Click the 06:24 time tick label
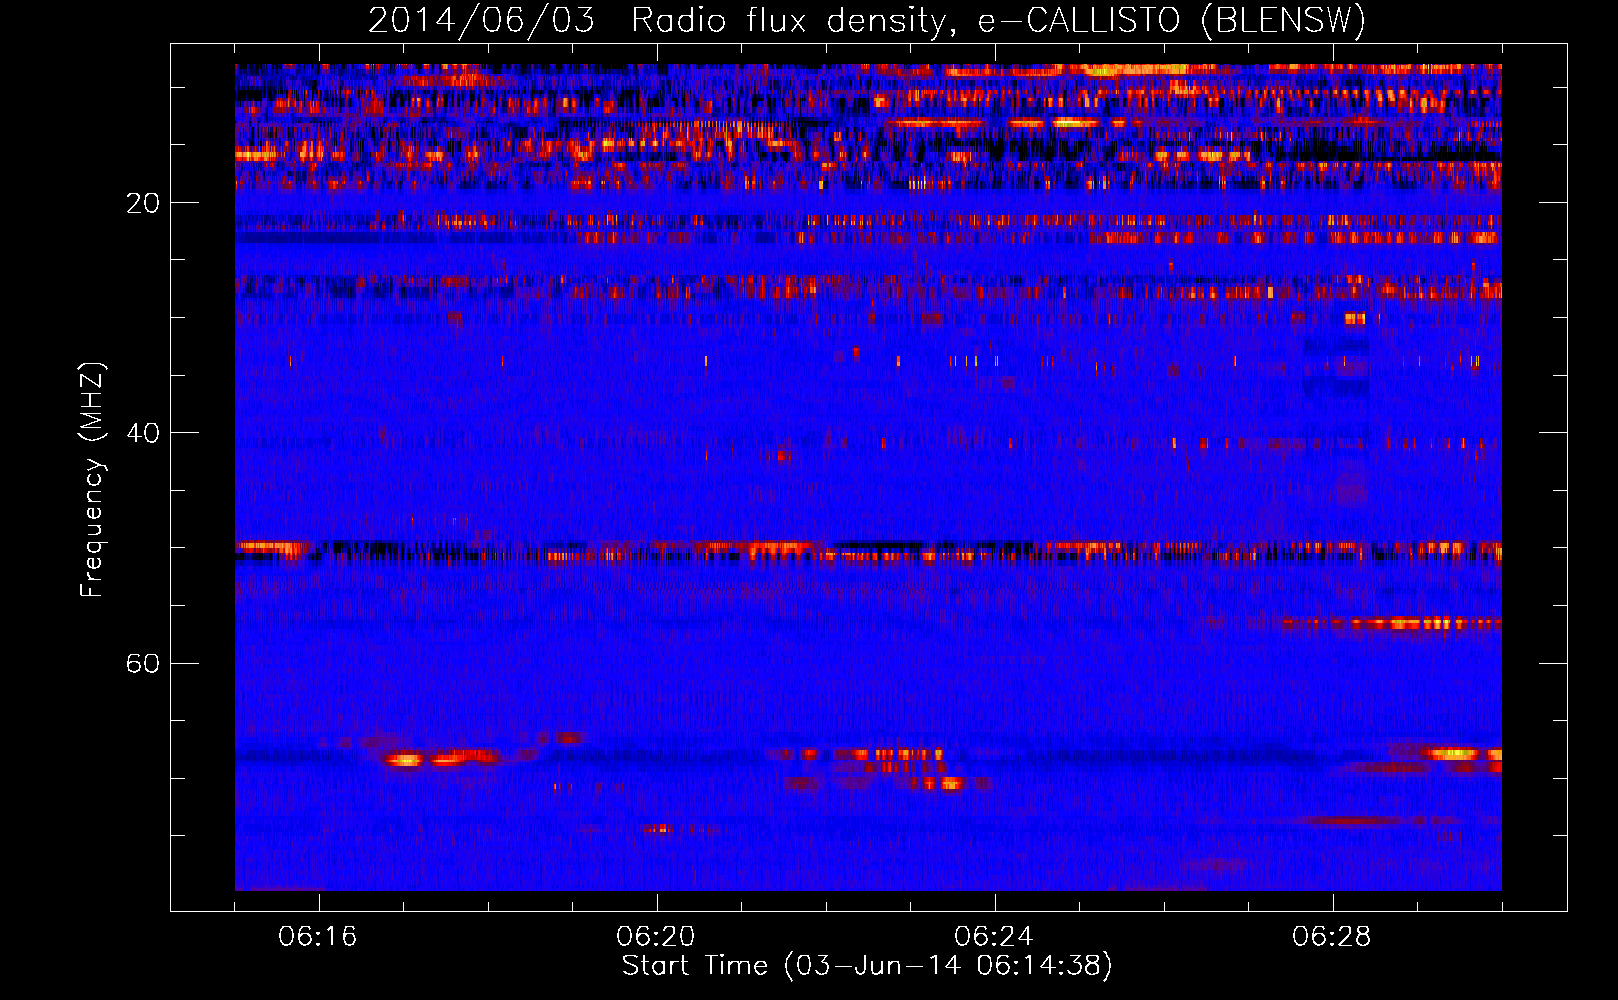This screenshot has width=1618, height=1000. tap(994, 937)
